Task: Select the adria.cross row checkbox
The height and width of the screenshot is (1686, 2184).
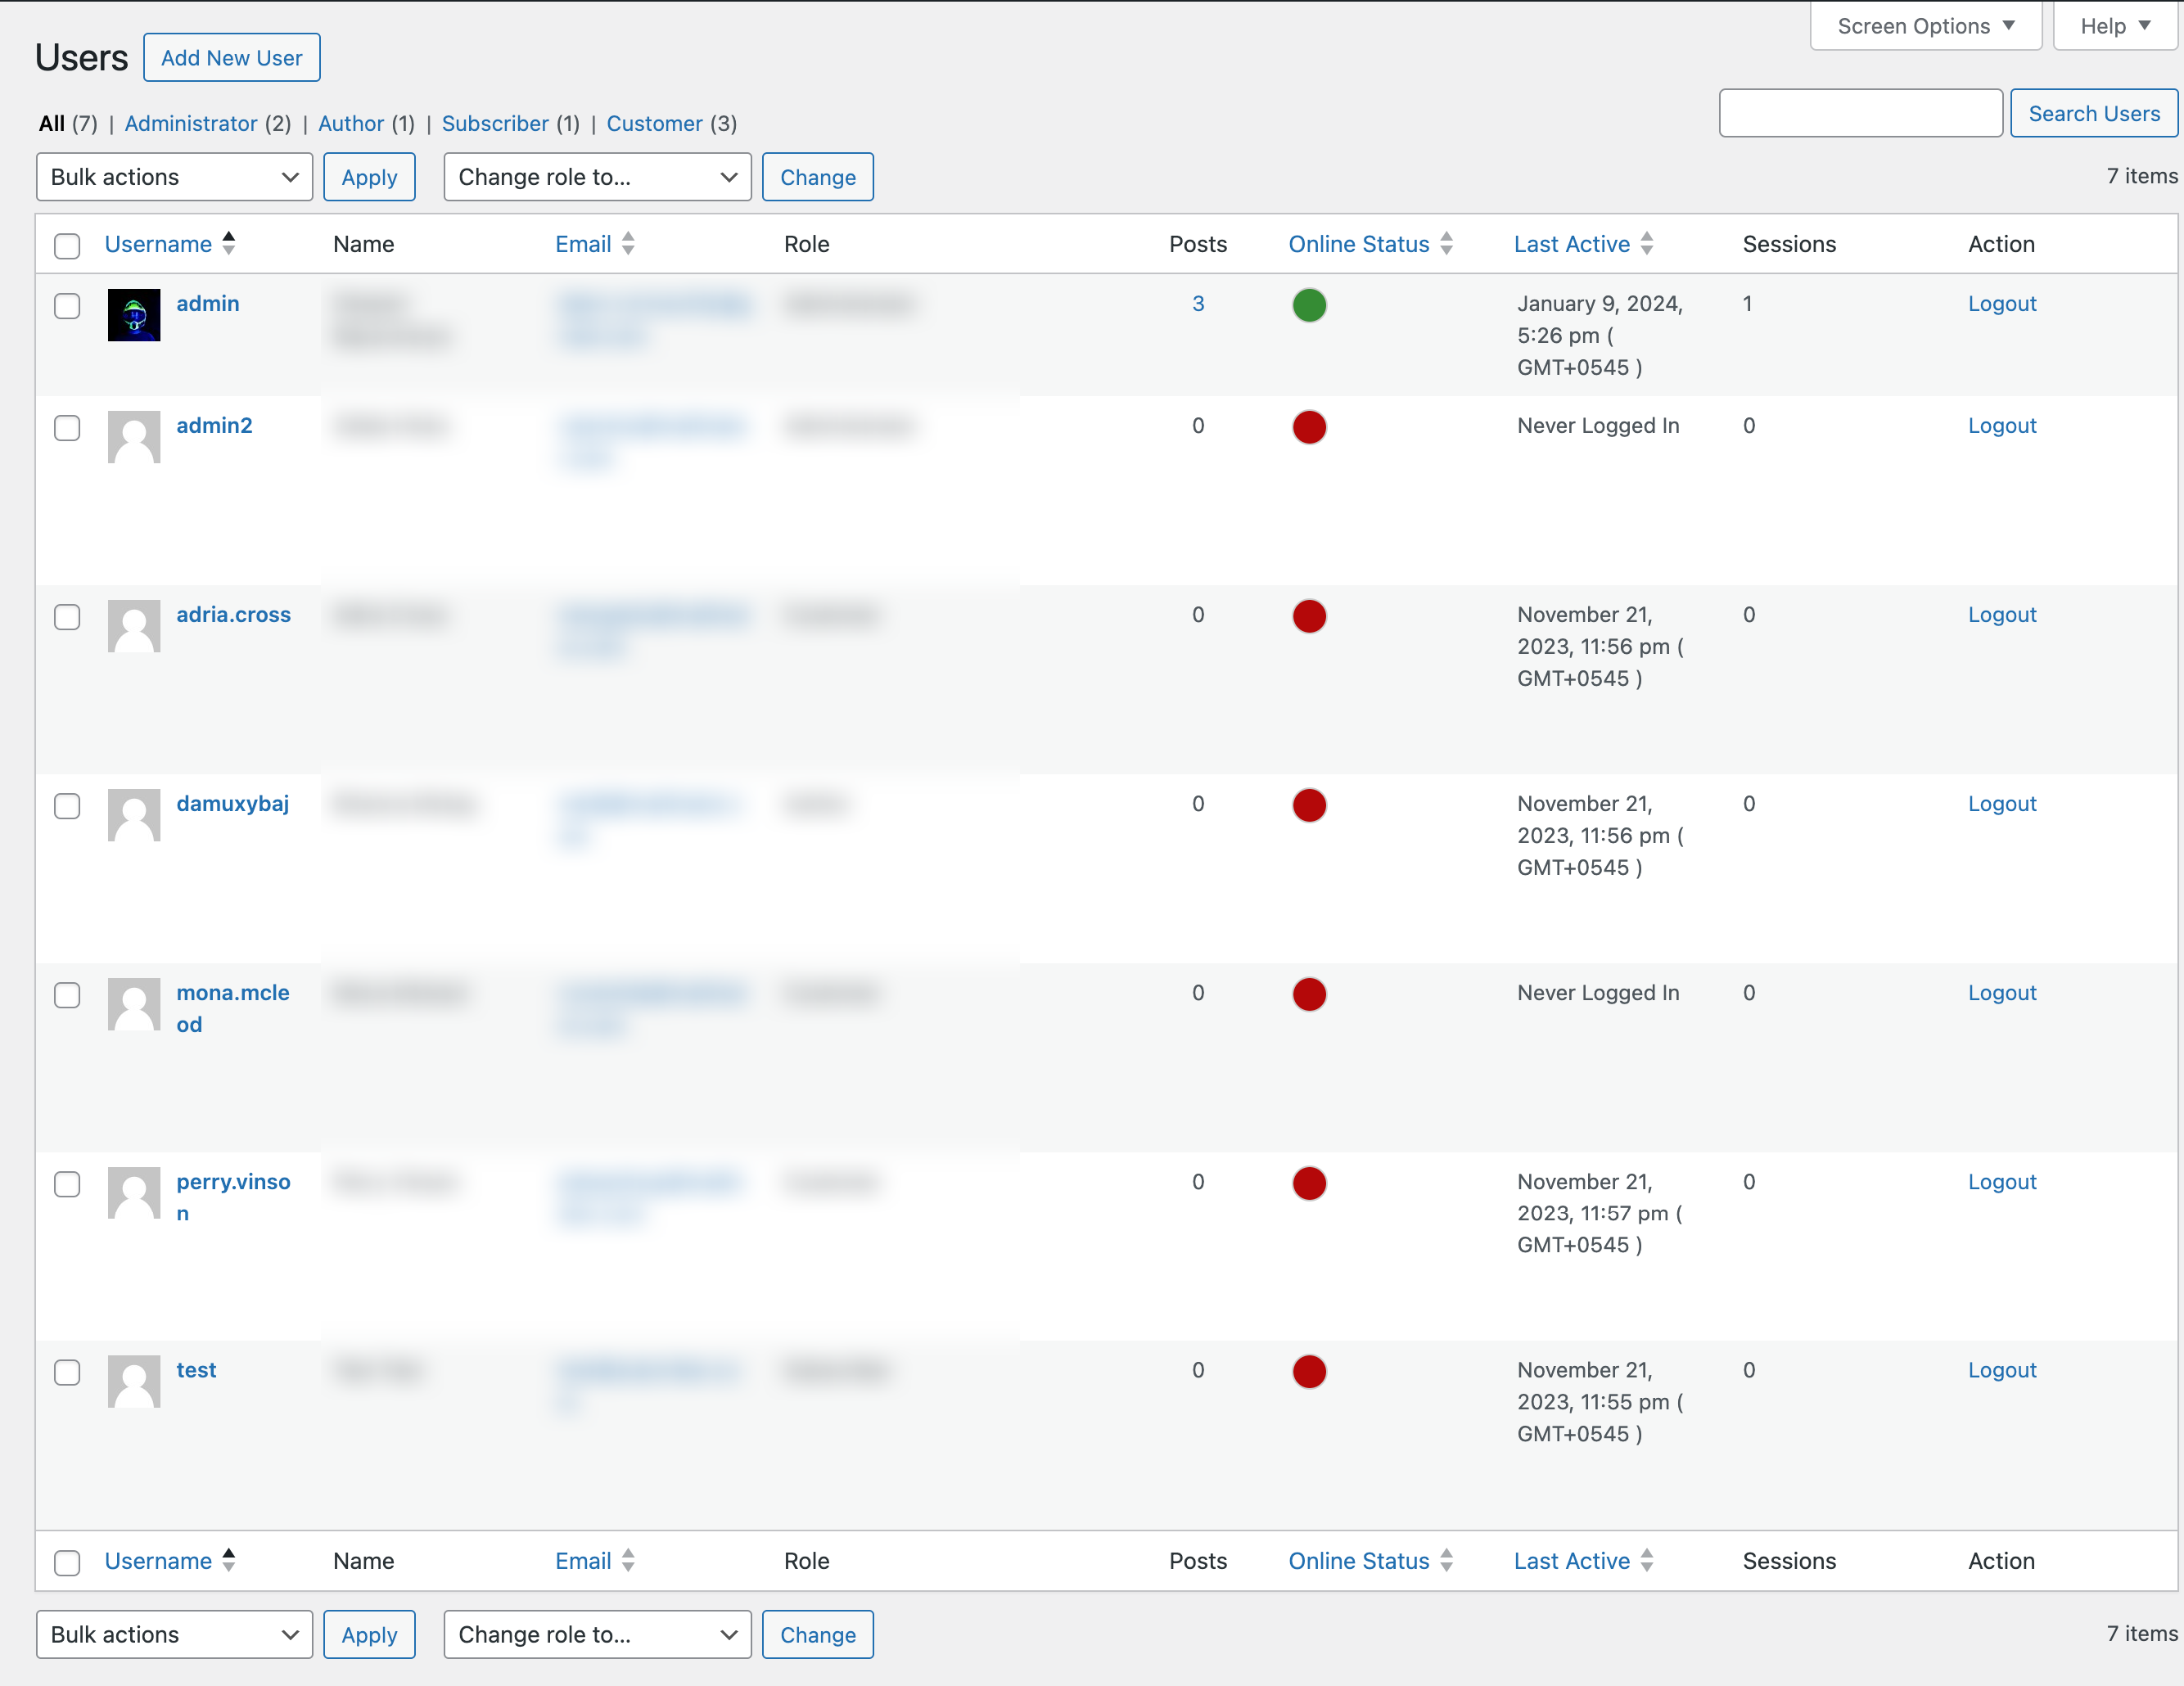Action: (x=67, y=617)
